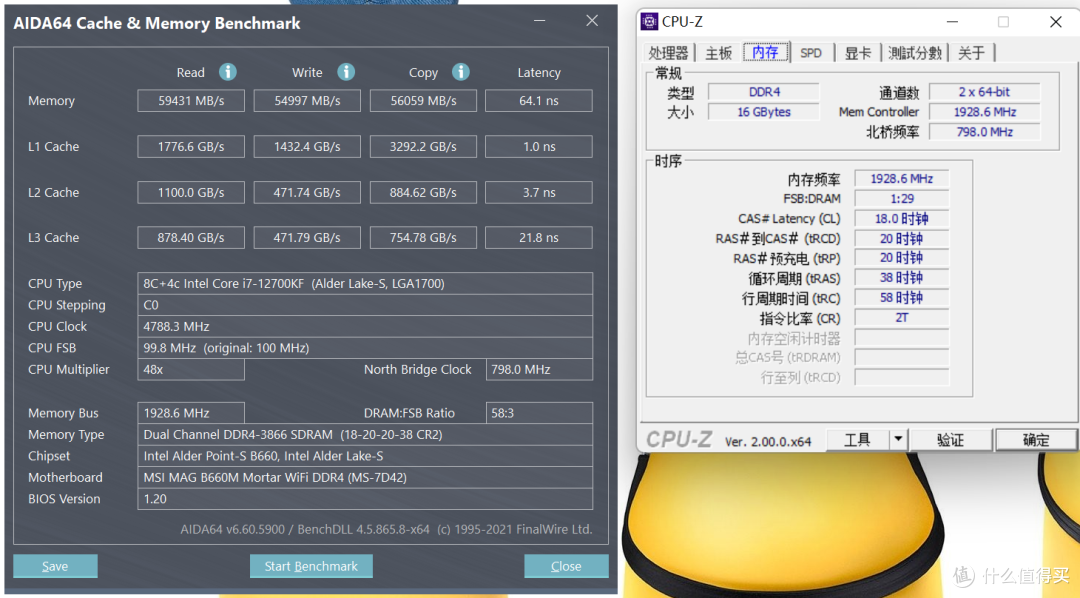Click L3 Cache Write value 471.79 GB/s
This screenshot has width=1080, height=598.
click(307, 238)
